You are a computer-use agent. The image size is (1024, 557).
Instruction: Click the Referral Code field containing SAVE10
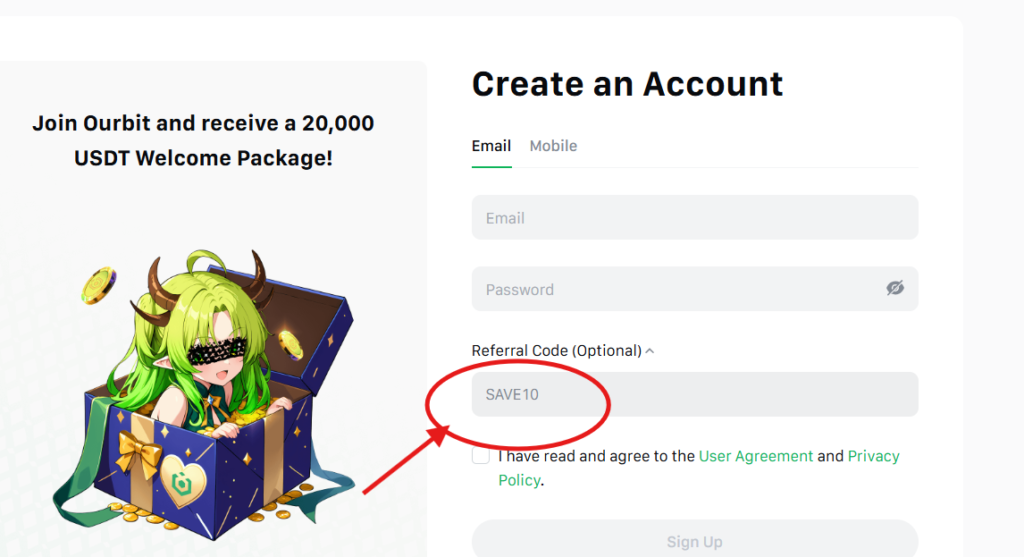[694, 394]
